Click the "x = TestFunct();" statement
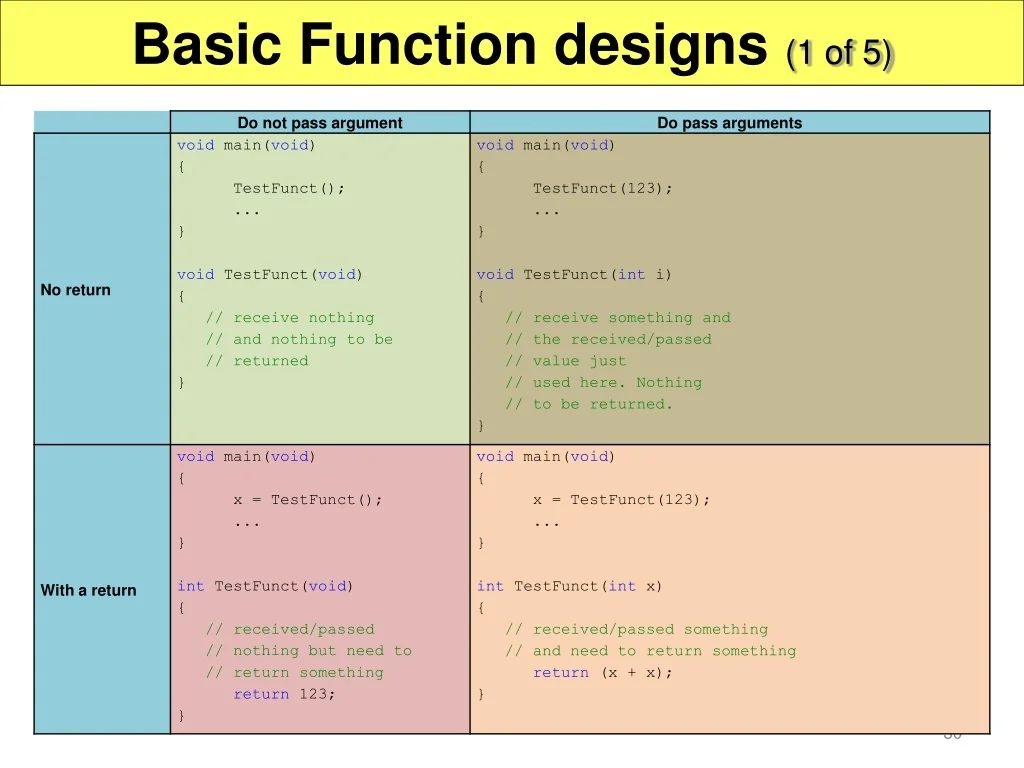Screen dimensions: 1024x768 coord(308,500)
